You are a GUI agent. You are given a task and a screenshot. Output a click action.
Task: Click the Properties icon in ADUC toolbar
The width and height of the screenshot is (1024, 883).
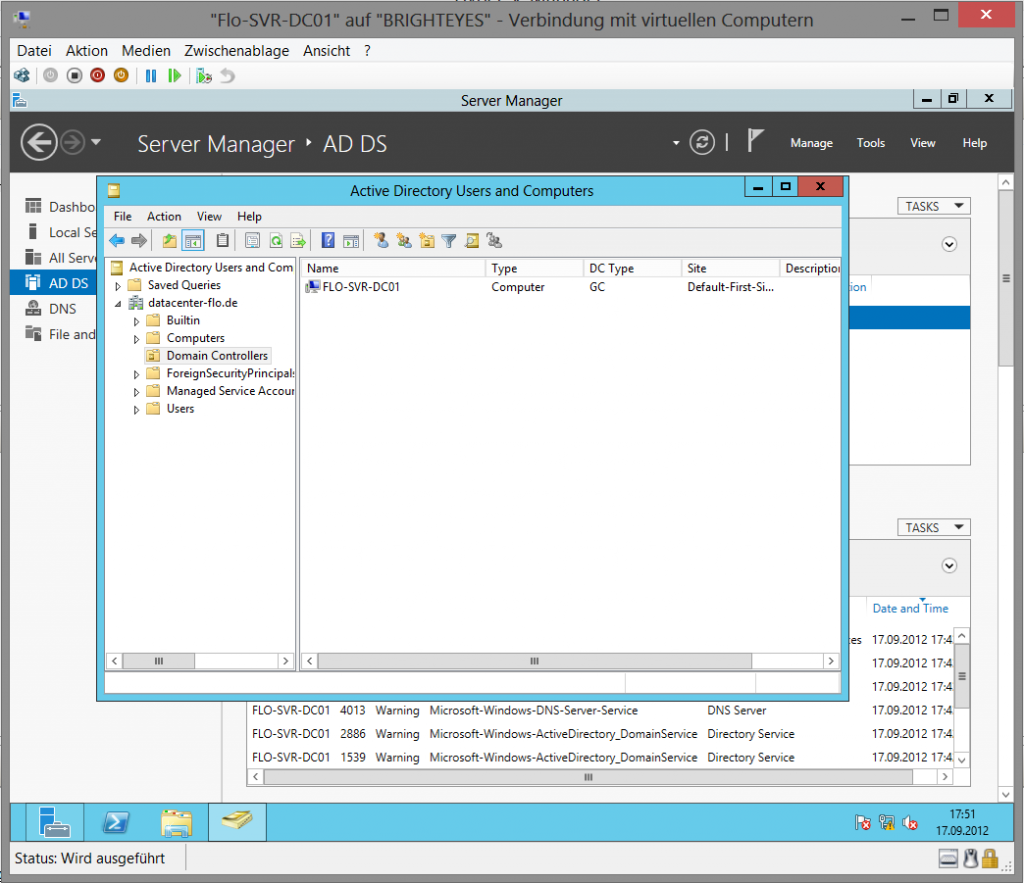tap(252, 241)
